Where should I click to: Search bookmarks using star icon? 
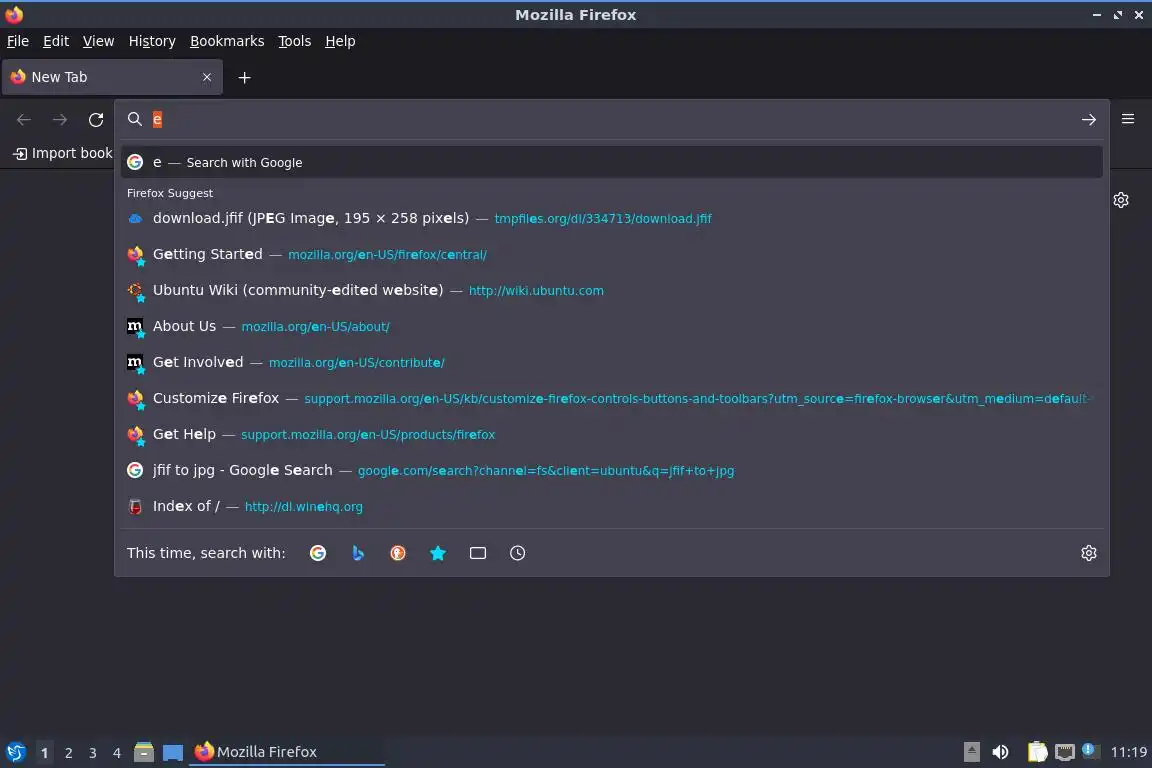point(438,553)
